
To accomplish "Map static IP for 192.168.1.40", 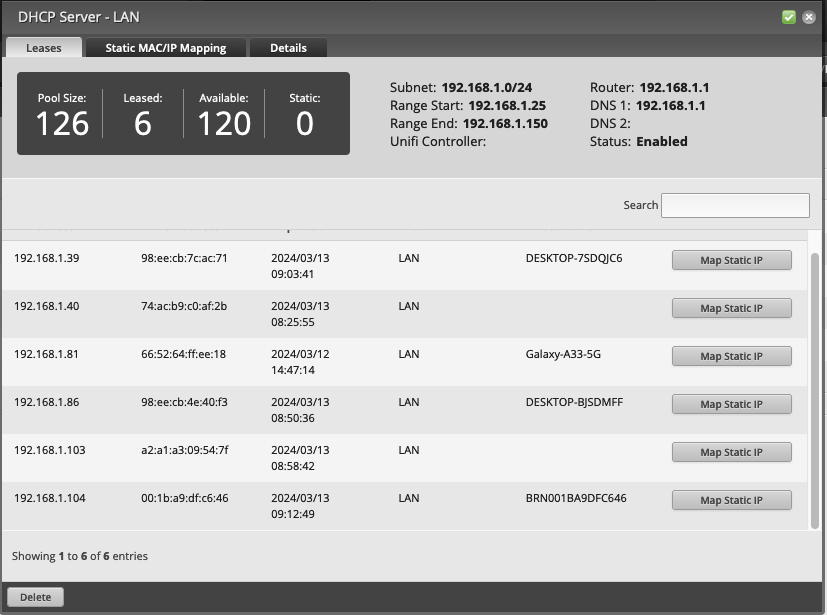I will [731, 308].
